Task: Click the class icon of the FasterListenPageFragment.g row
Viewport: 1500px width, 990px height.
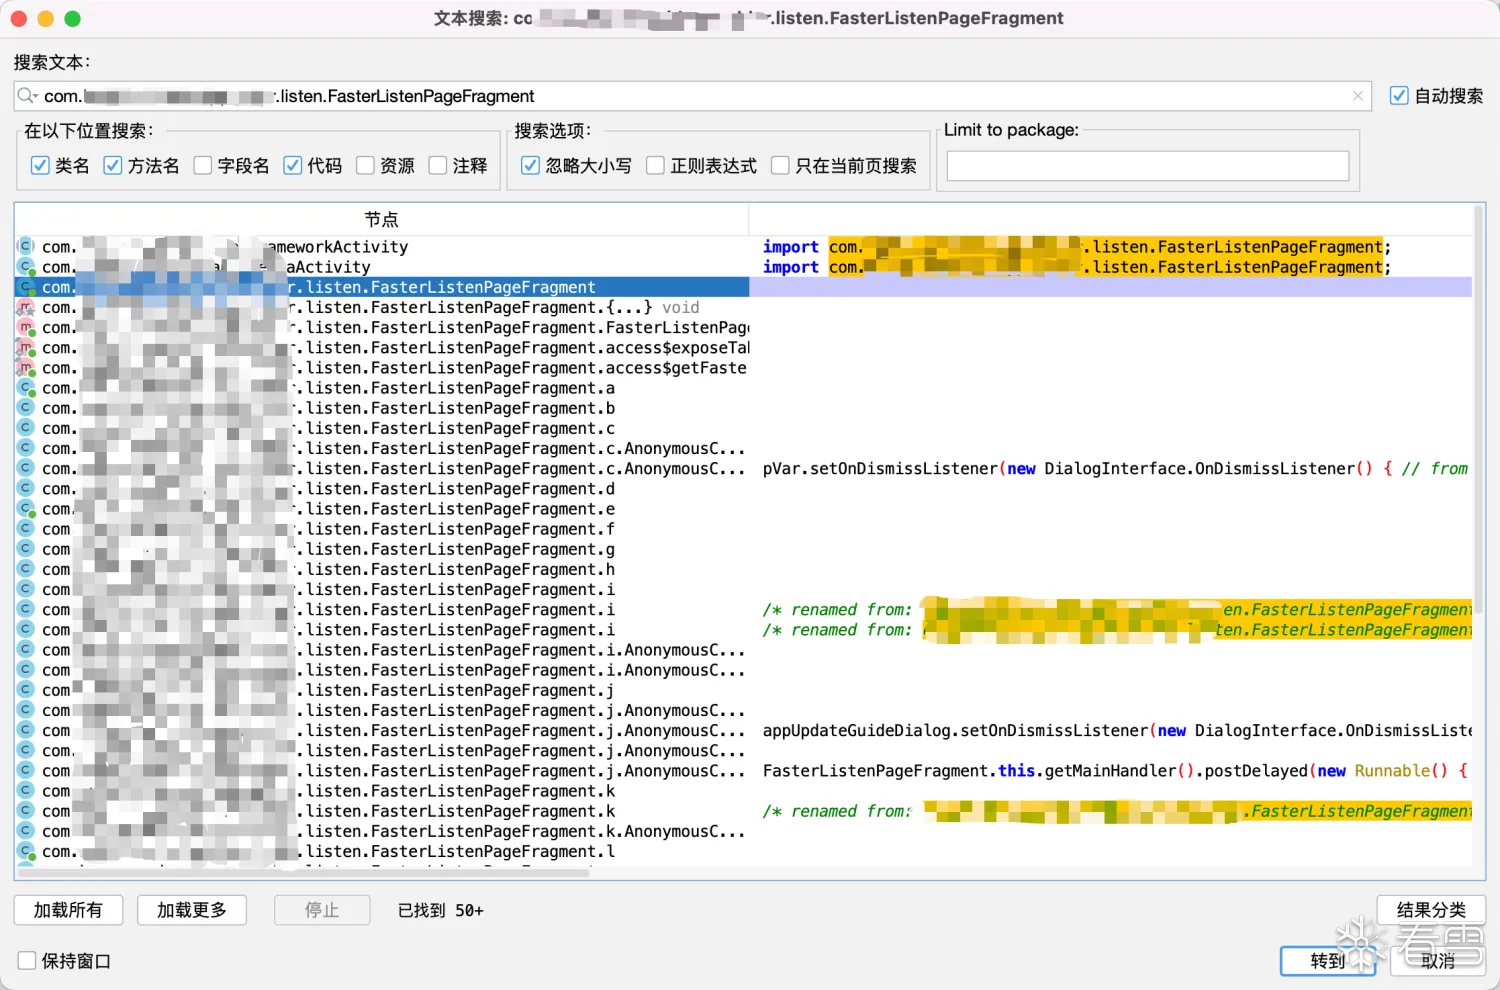Action: pyautogui.click(x=26, y=549)
